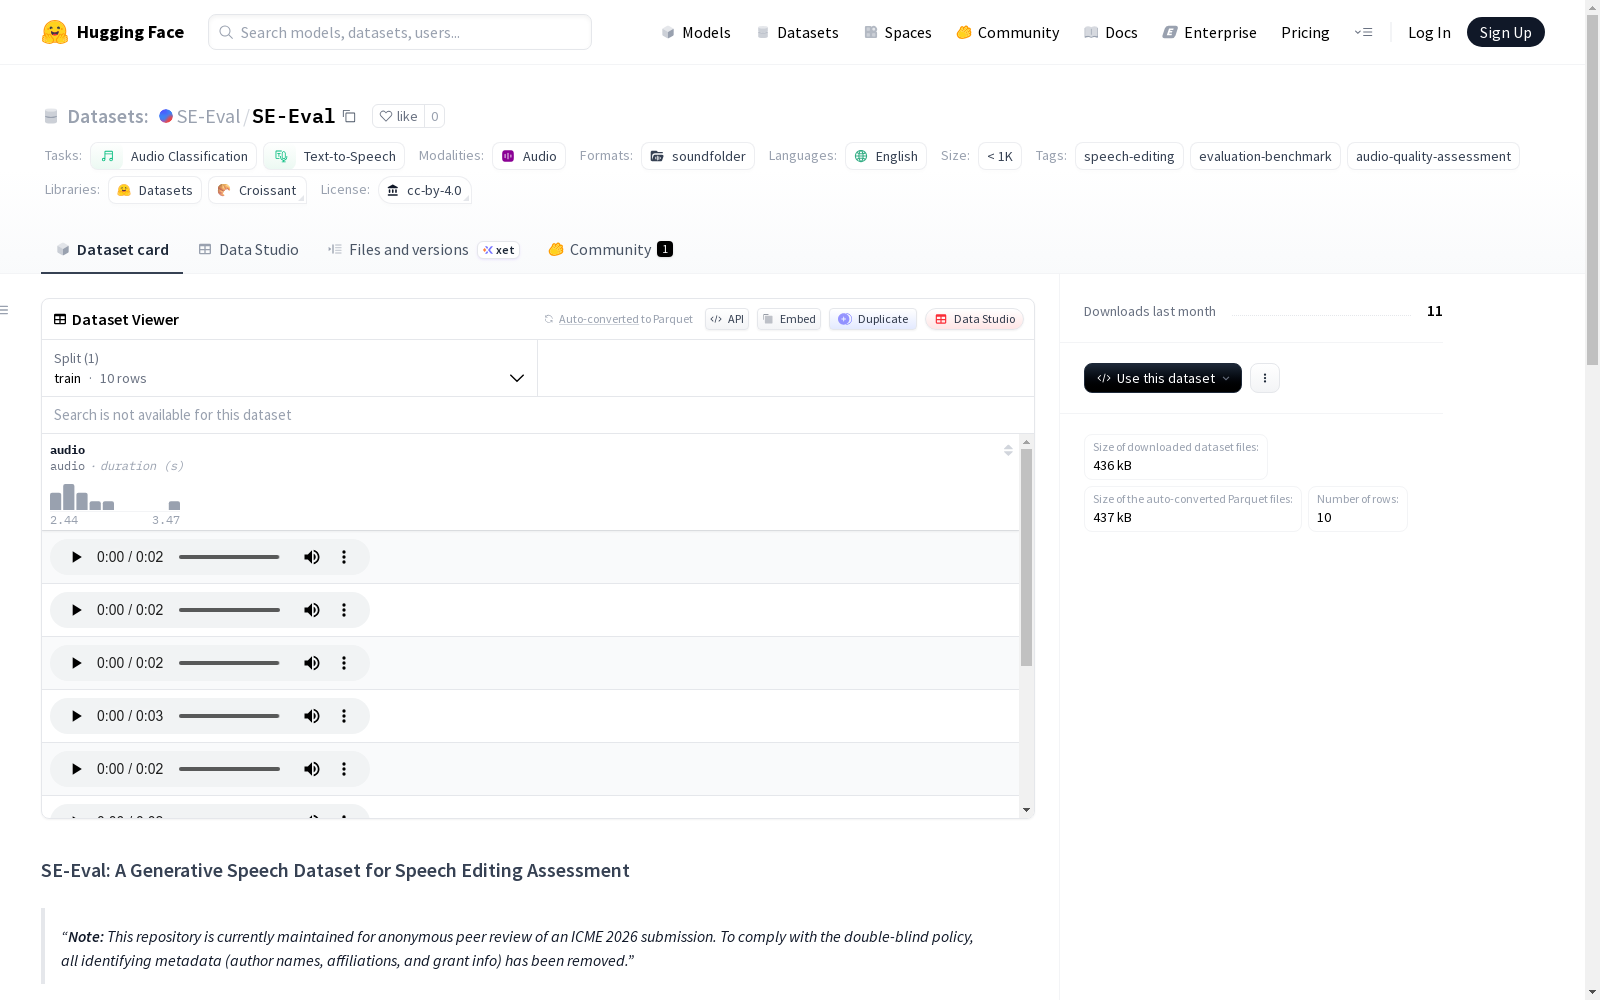The image size is (1600, 1000).
Task: Seek within the 0:03 audio clip
Action: pos(229,716)
